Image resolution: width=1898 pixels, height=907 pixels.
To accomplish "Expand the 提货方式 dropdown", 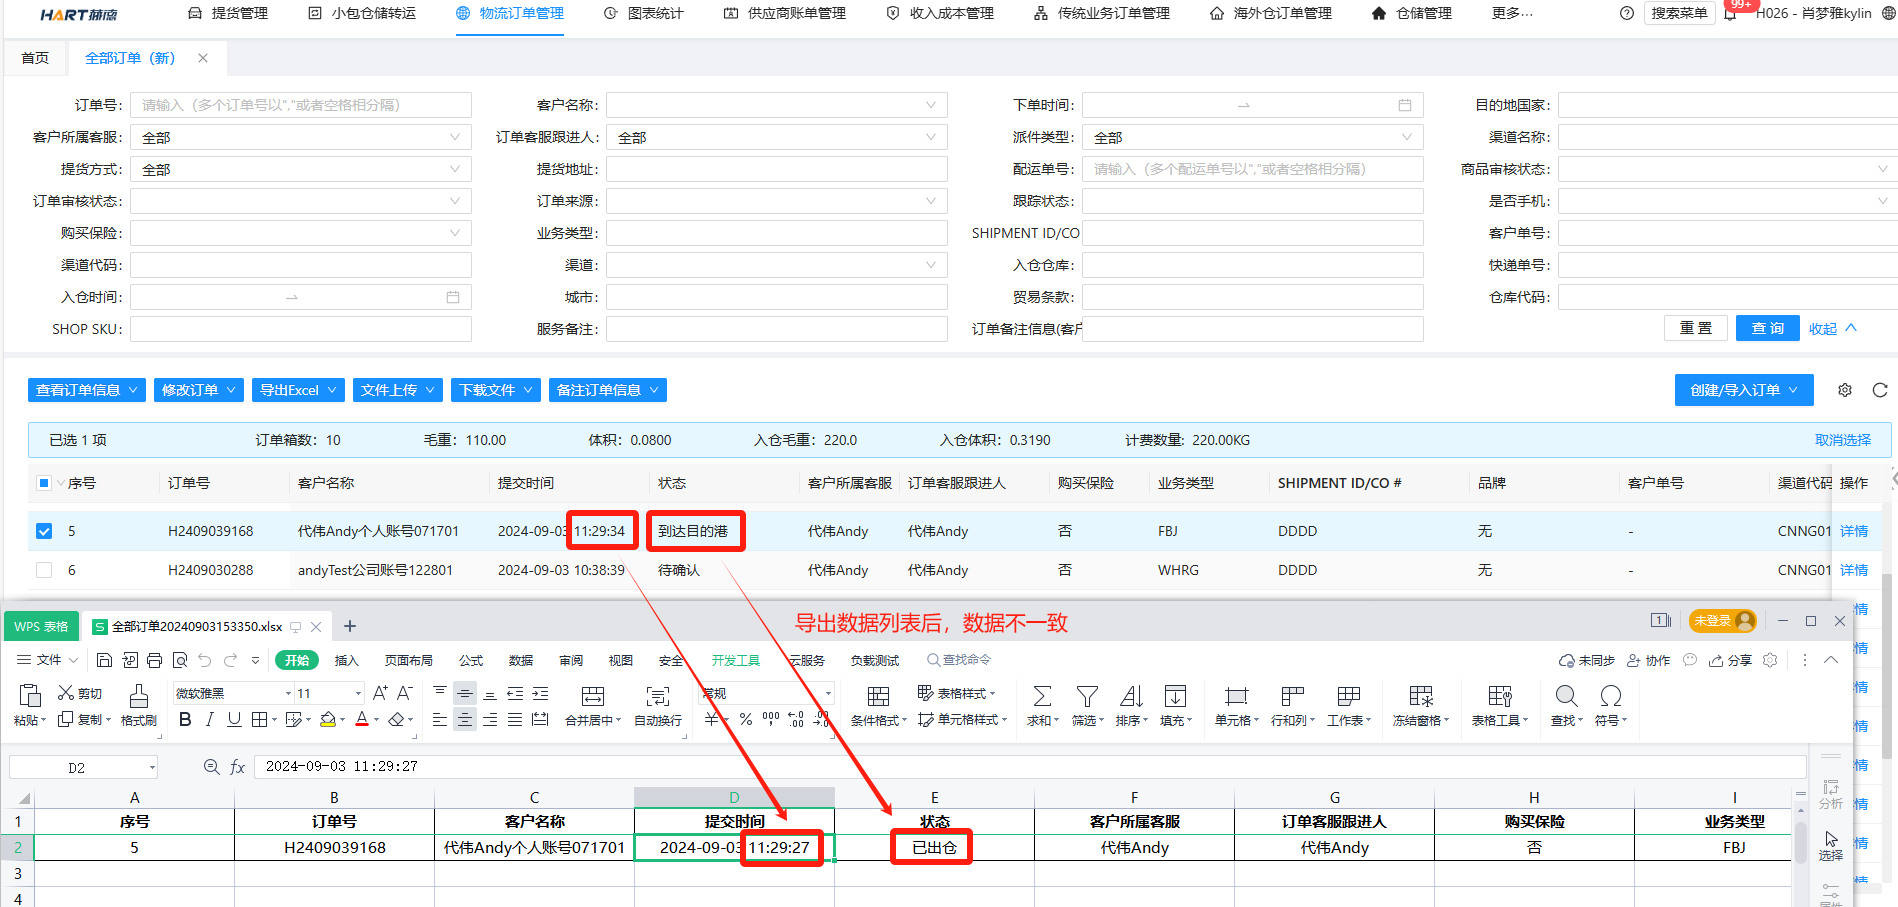I will [300, 169].
